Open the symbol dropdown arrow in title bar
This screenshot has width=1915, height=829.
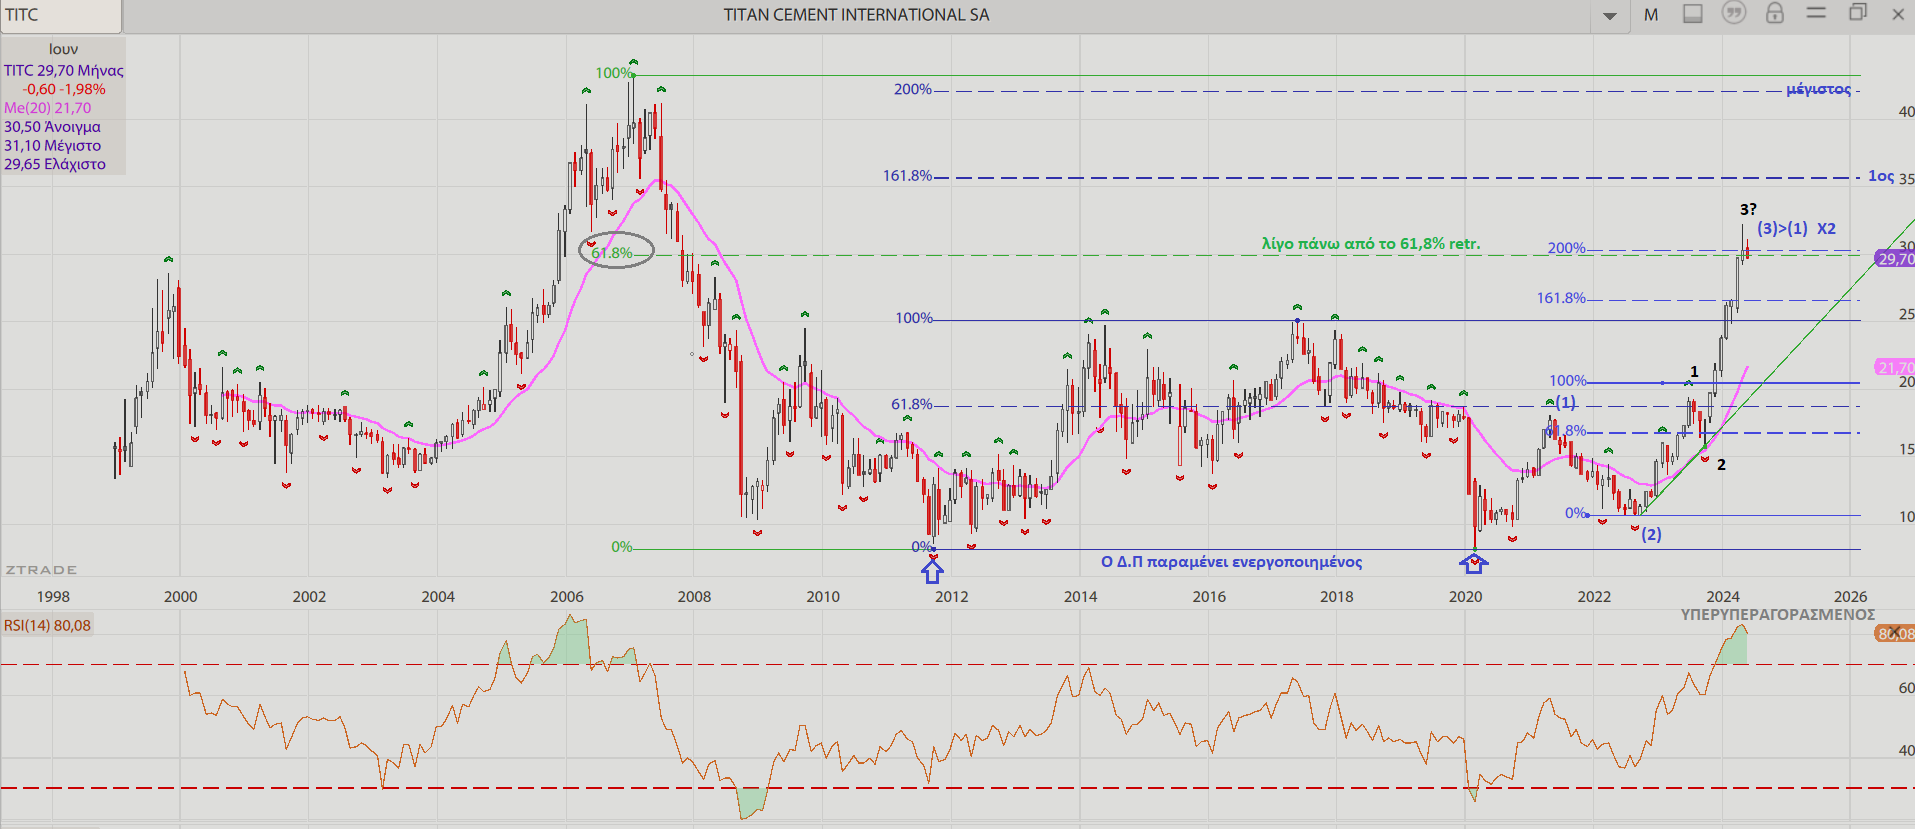coord(1610,16)
